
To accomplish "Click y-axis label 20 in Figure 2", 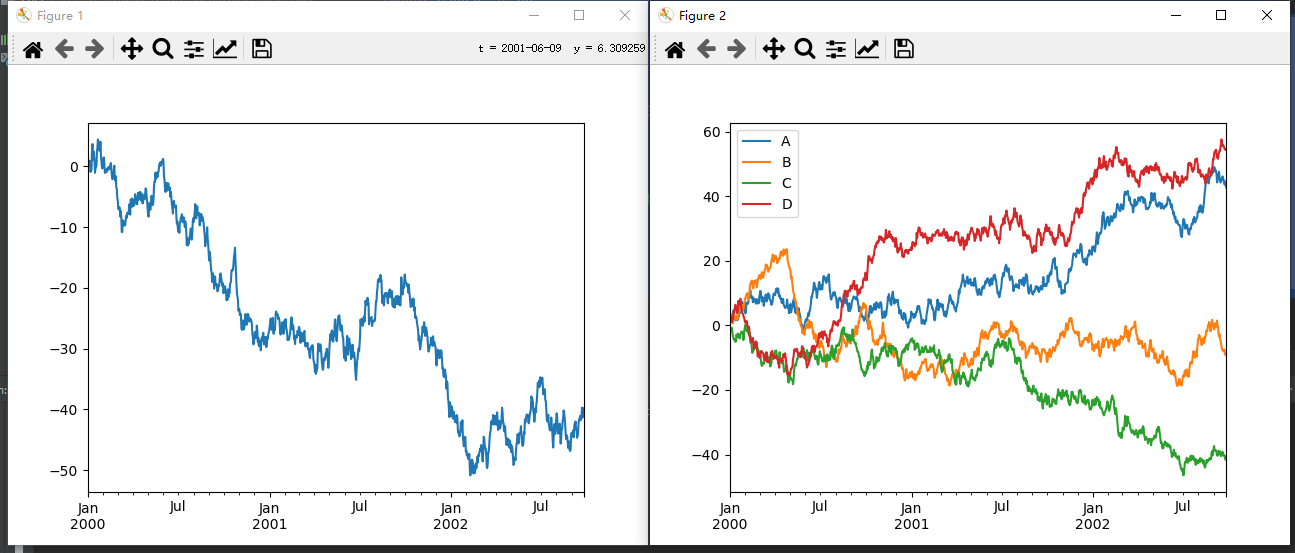I will point(711,261).
